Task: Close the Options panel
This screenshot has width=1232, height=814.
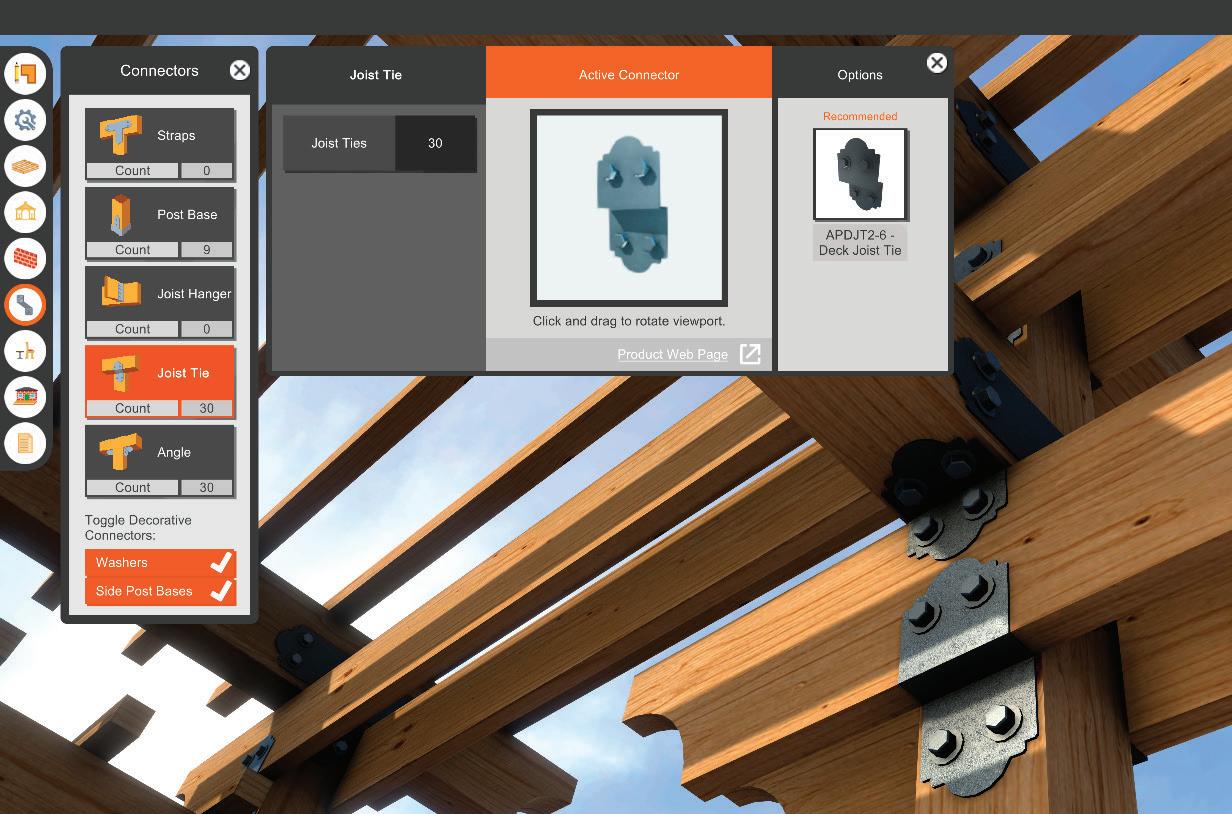Action: click(937, 63)
